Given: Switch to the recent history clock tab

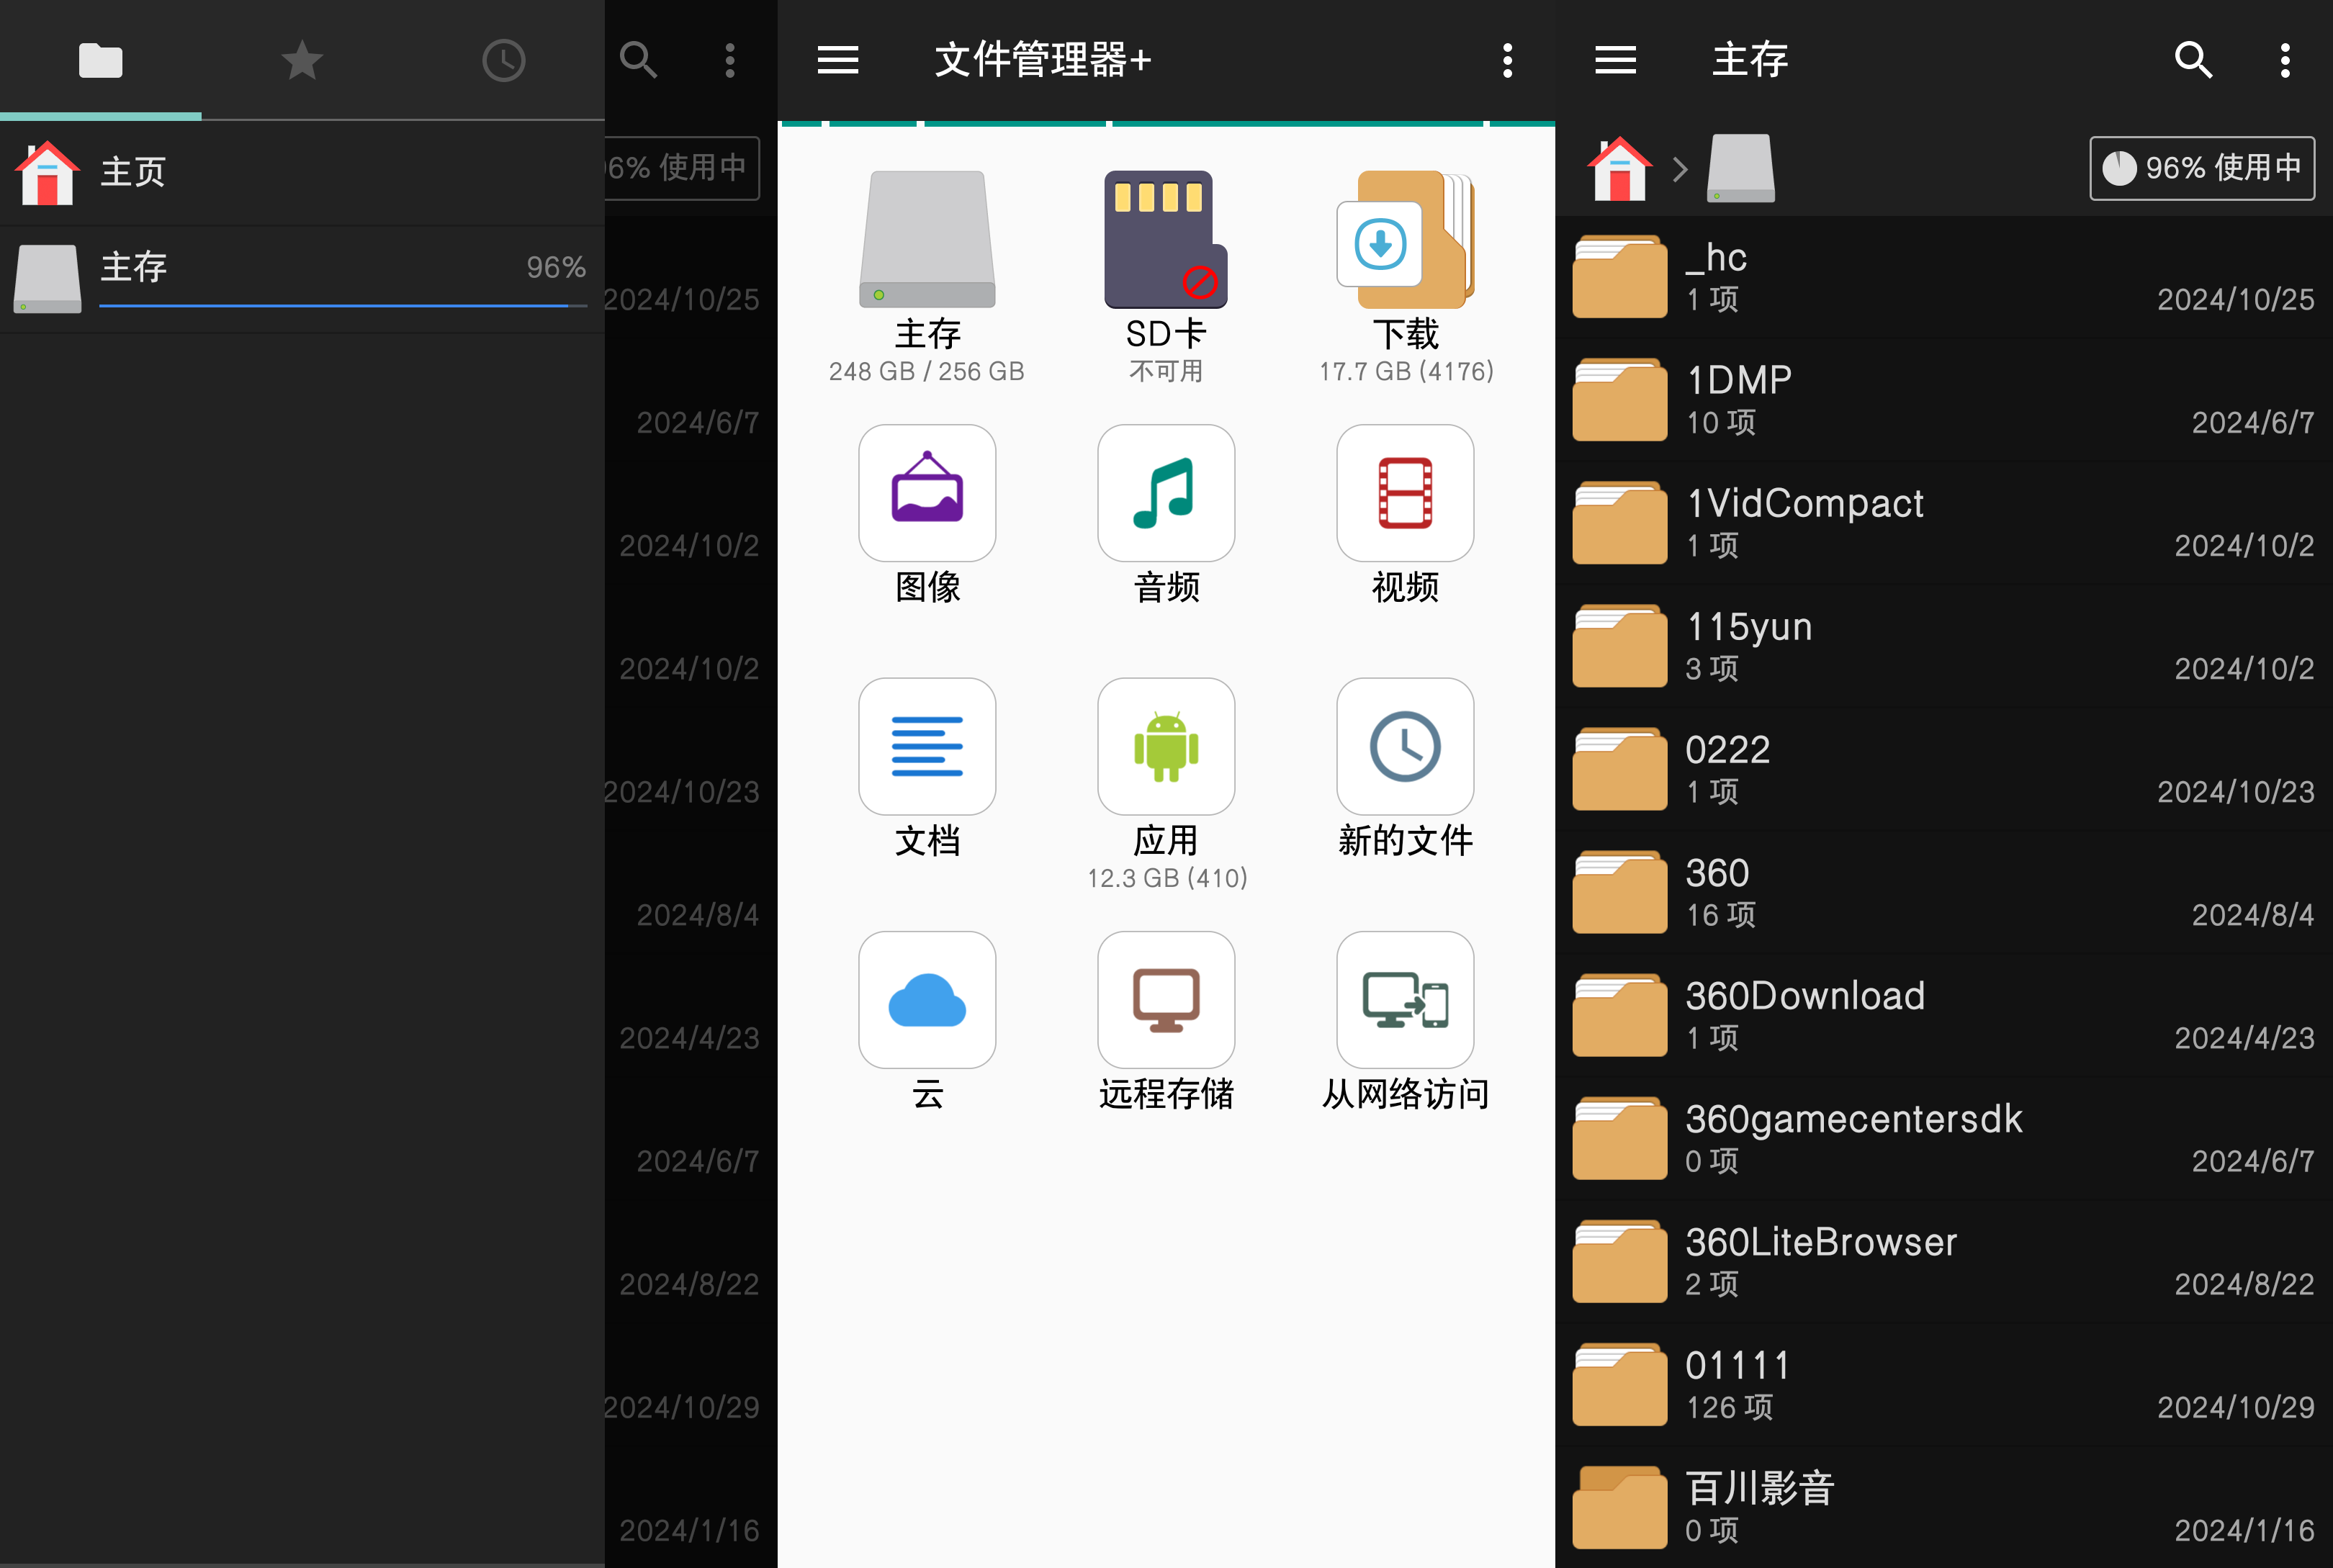Looking at the screenshot, I should (503, 61).
